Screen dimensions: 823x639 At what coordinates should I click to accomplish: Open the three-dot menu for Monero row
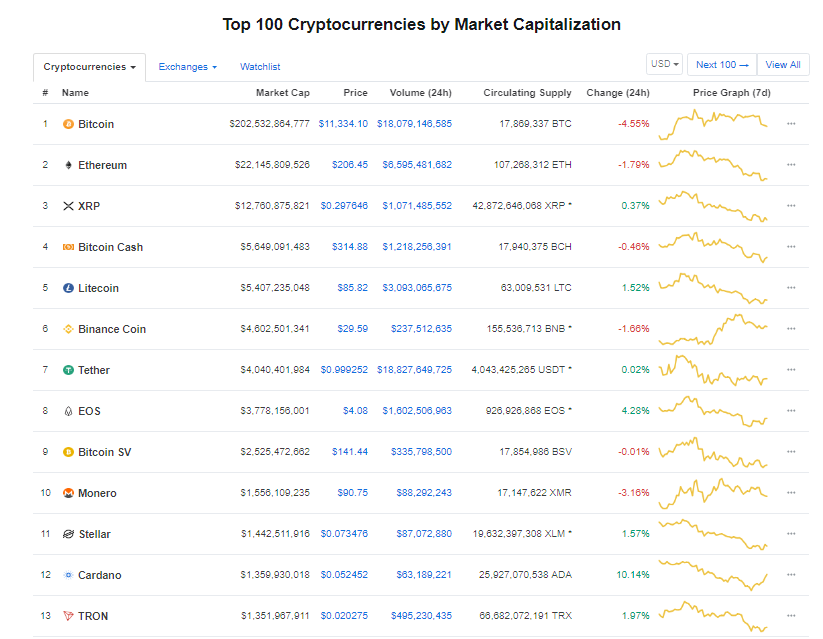(791, 493)
